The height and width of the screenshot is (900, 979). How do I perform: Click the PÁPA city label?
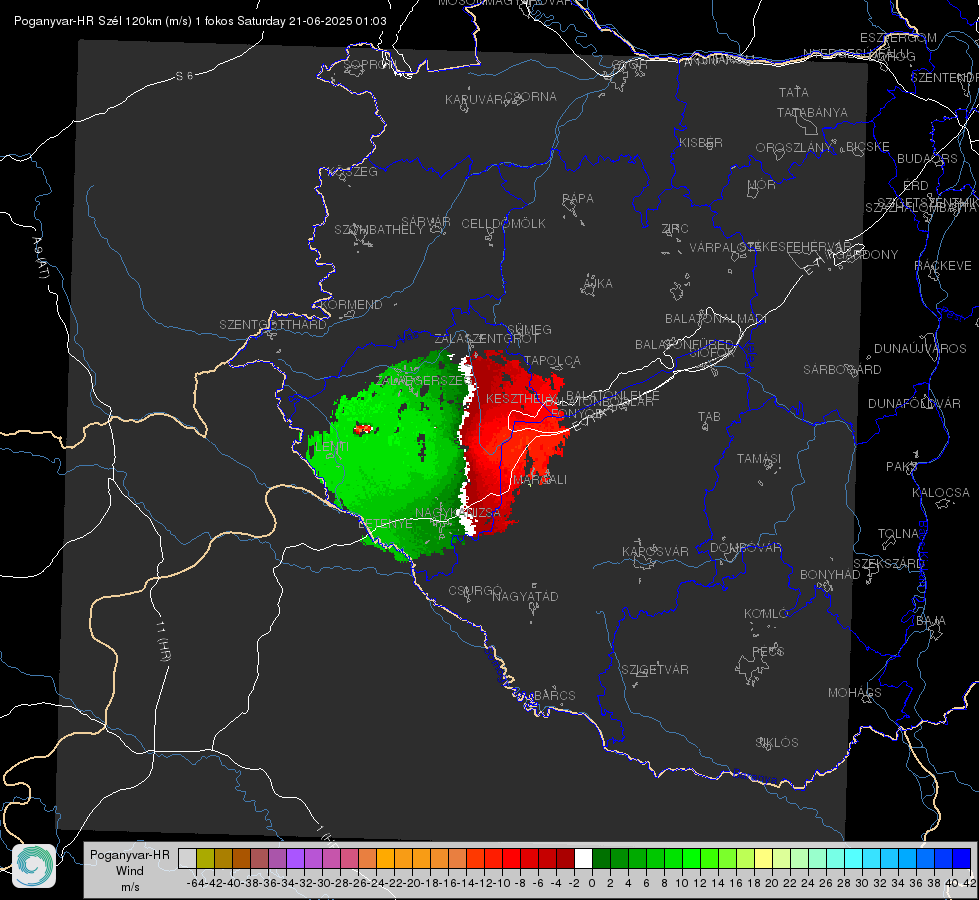click(x=578, y=199)
